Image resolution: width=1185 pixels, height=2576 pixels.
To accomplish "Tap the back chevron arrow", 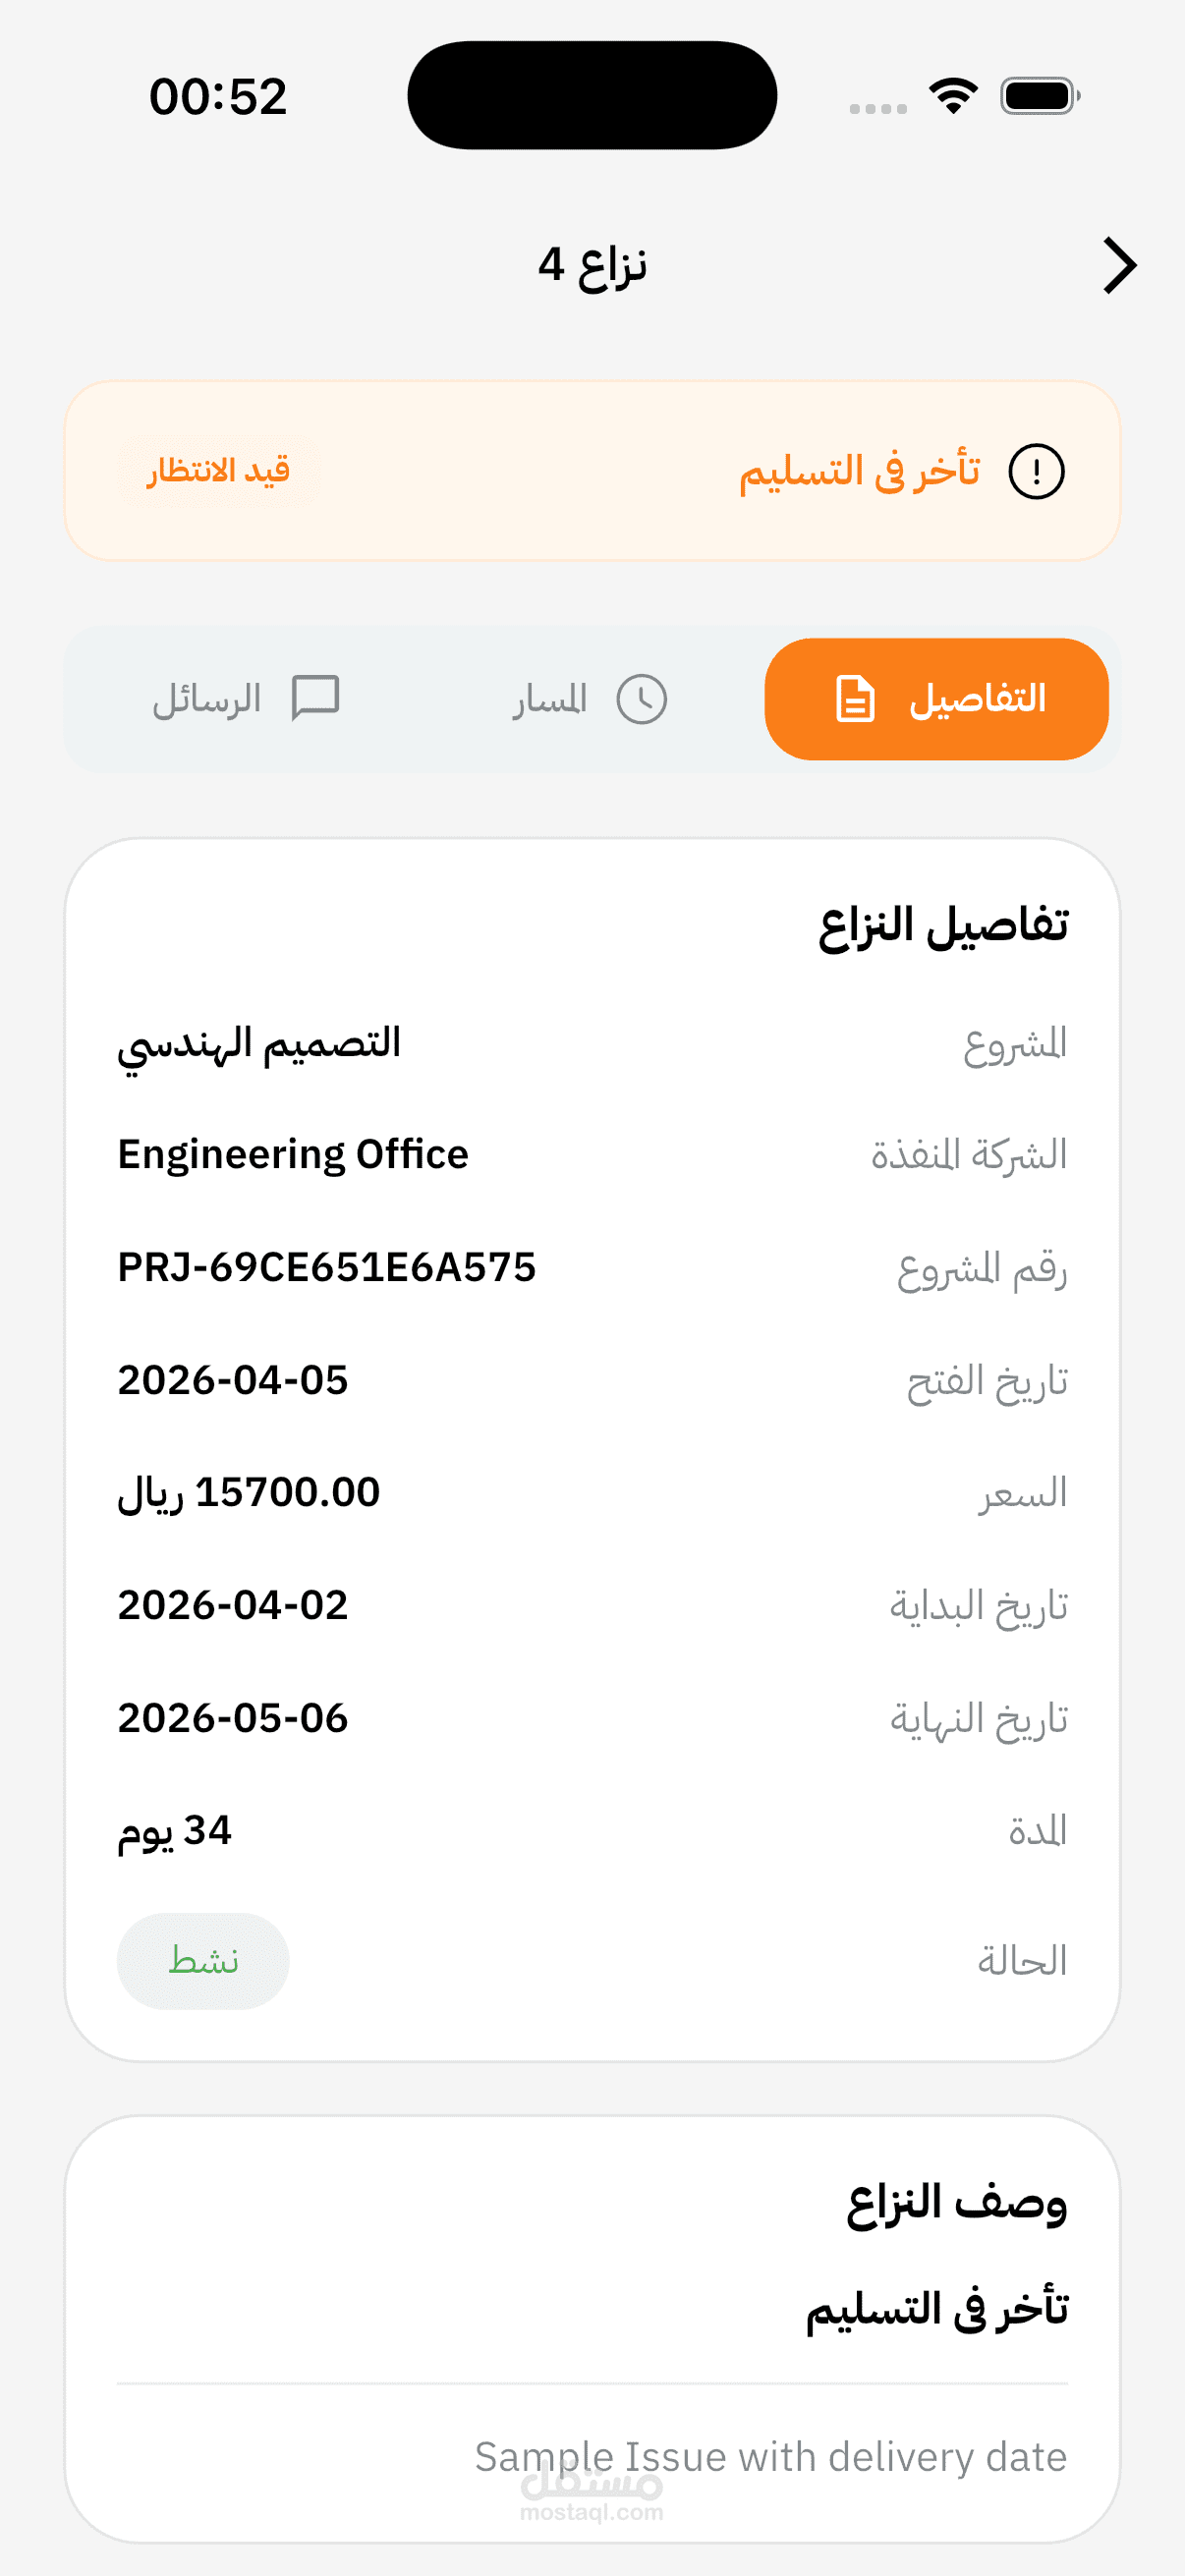I will [x=1120, y=266].
